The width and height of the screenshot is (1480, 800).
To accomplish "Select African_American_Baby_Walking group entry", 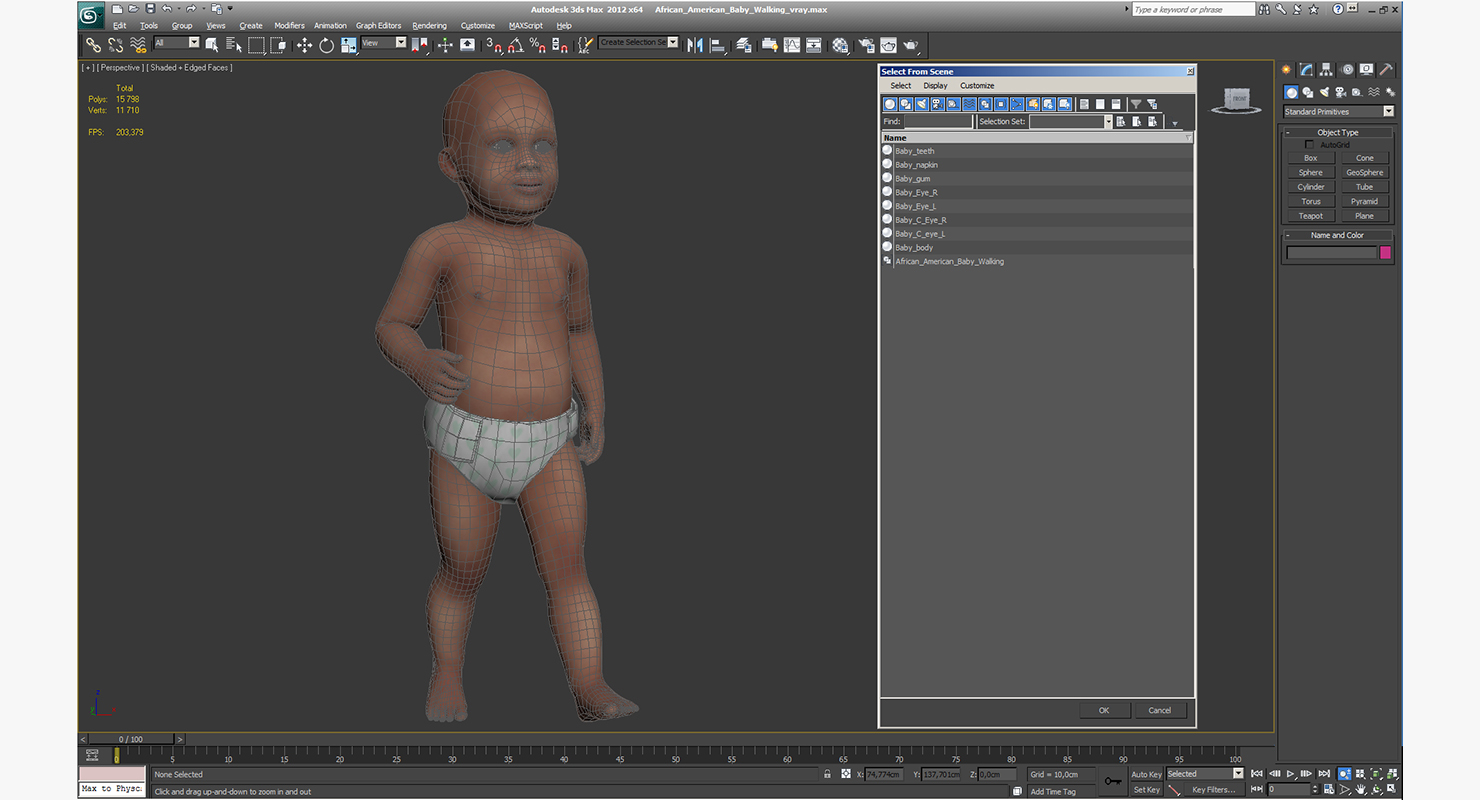I will 949,262.
